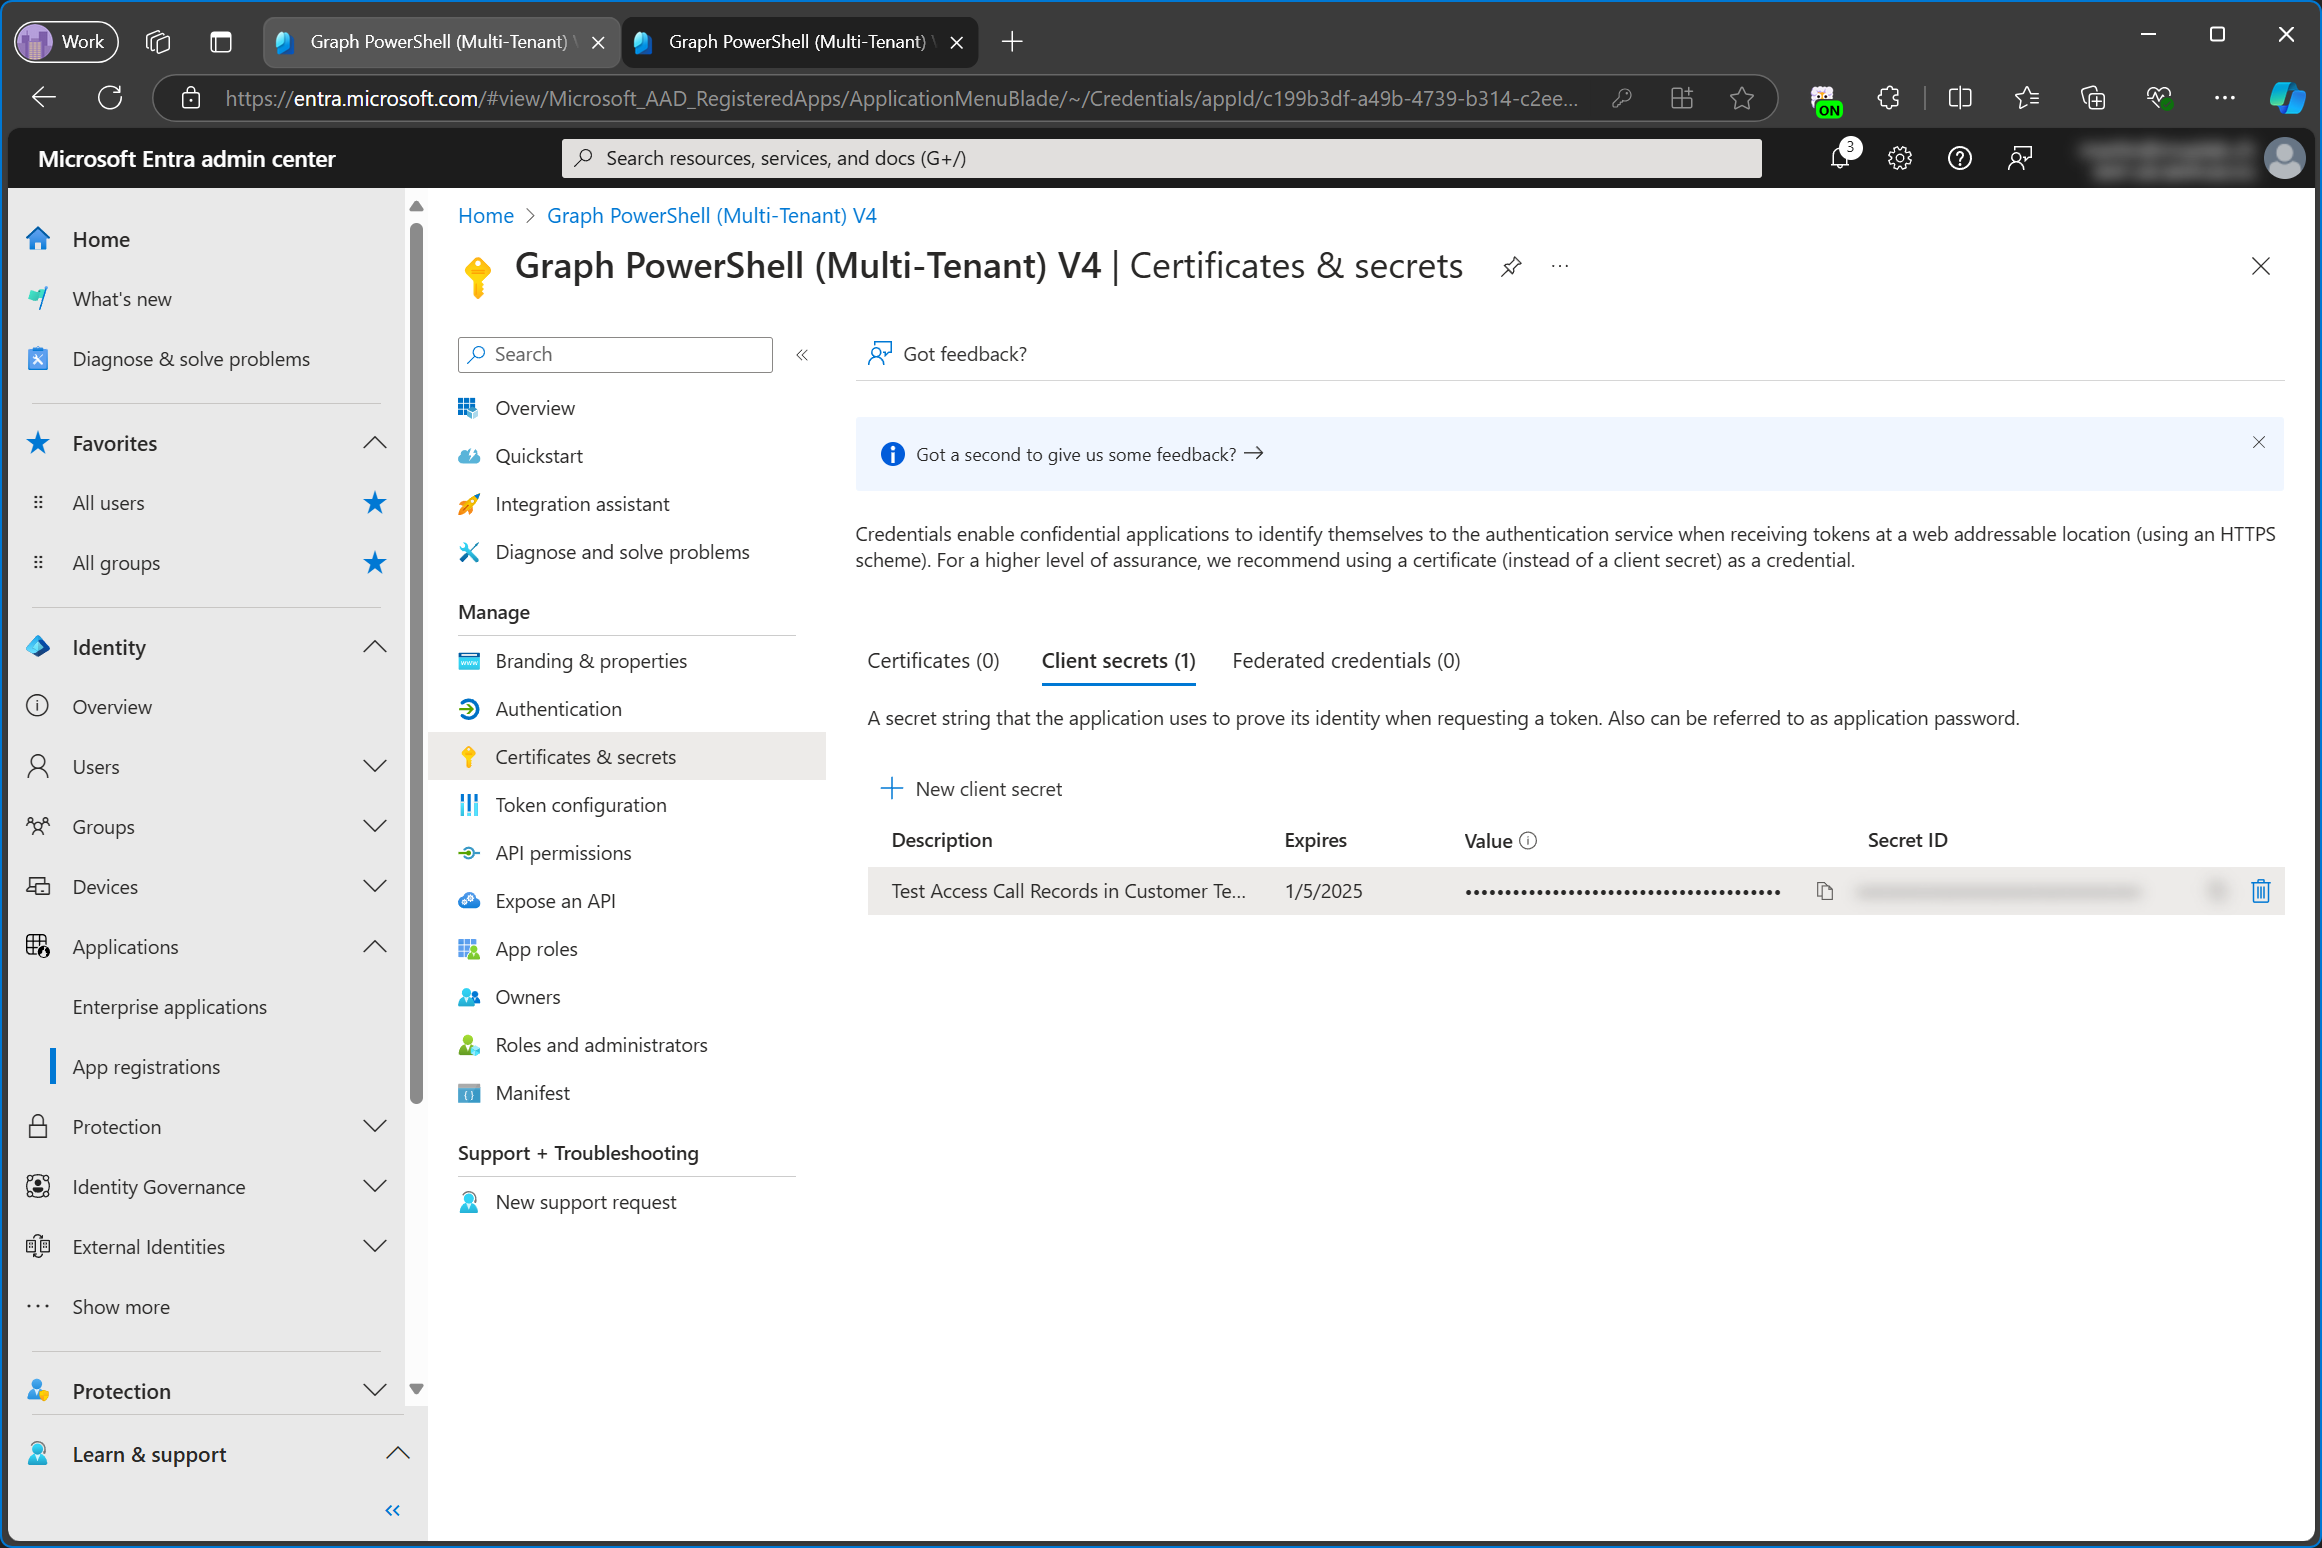The image size is (2322, 1548).
Task: Click Search resources, services, and docs box
Action: 1161,158
